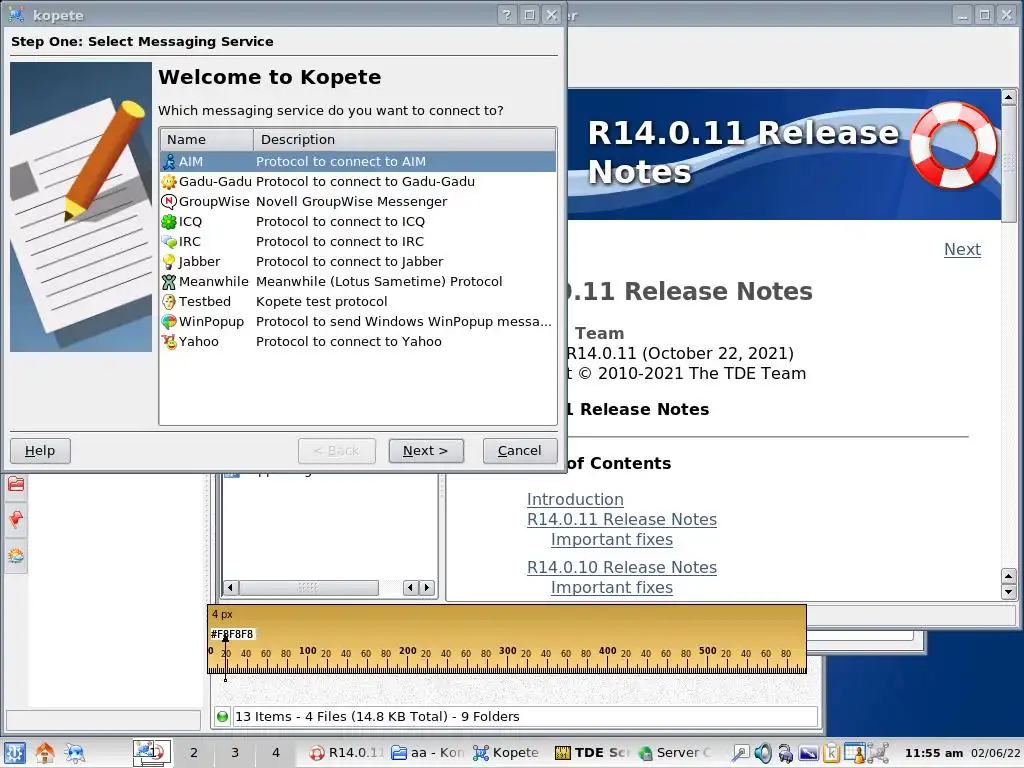The height and width of the screenshot is (768, 1024).
Task: Click Next in Kopete wizard
Action: (x=426, y=451)
